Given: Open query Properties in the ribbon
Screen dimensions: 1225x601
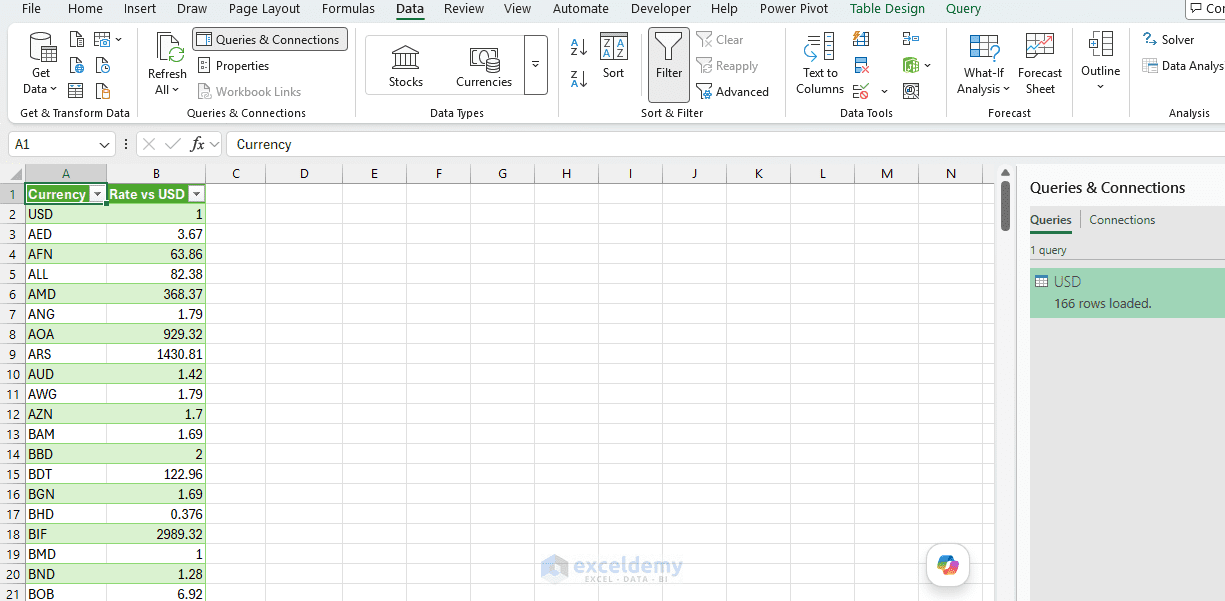Looking at the screenshot, I should [233, 66].
